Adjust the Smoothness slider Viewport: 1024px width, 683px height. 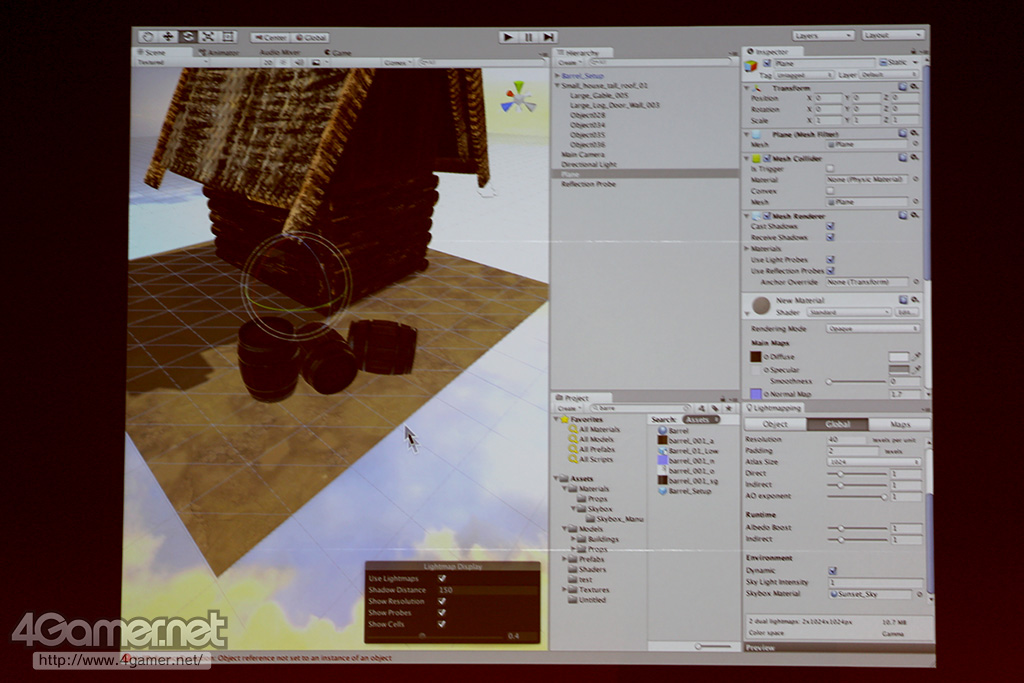(x=856, y=381)
